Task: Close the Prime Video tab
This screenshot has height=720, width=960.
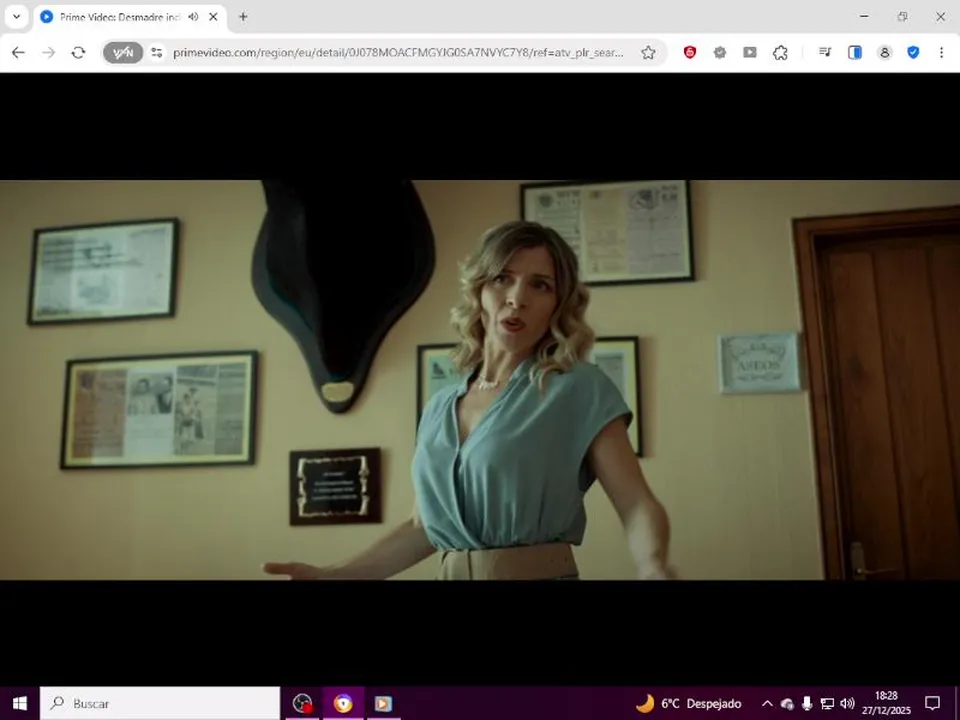Action: click(213, 17)
